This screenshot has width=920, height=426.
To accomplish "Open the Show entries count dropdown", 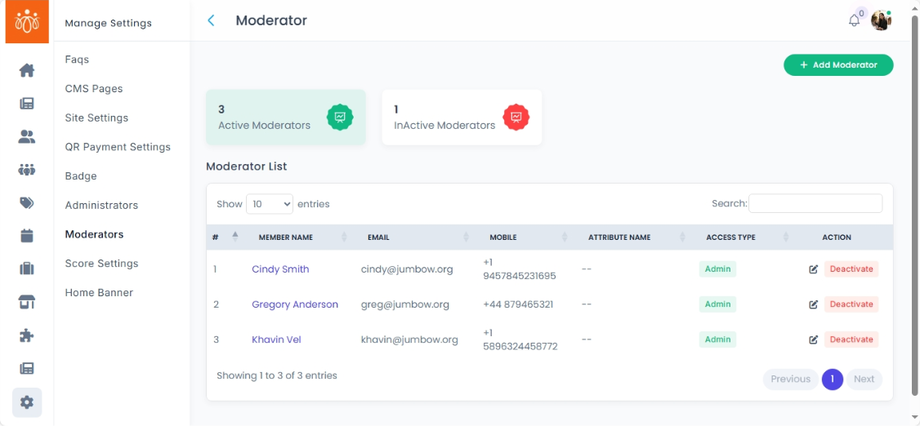I will pyautogui.click(x=269, y=204).
